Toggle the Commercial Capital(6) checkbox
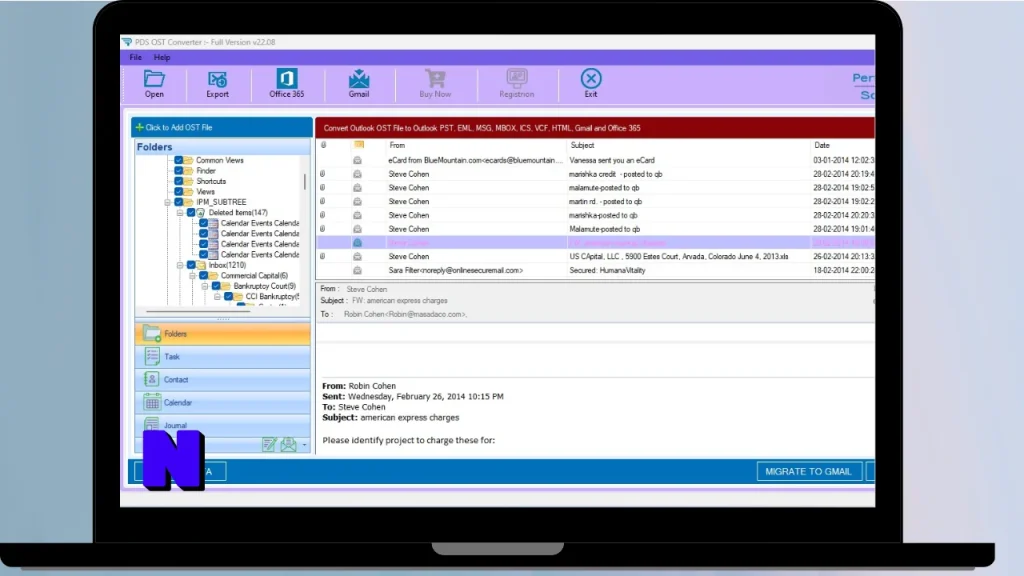The height and width of the screenshot is (576, 1024). tap(203, 276)
